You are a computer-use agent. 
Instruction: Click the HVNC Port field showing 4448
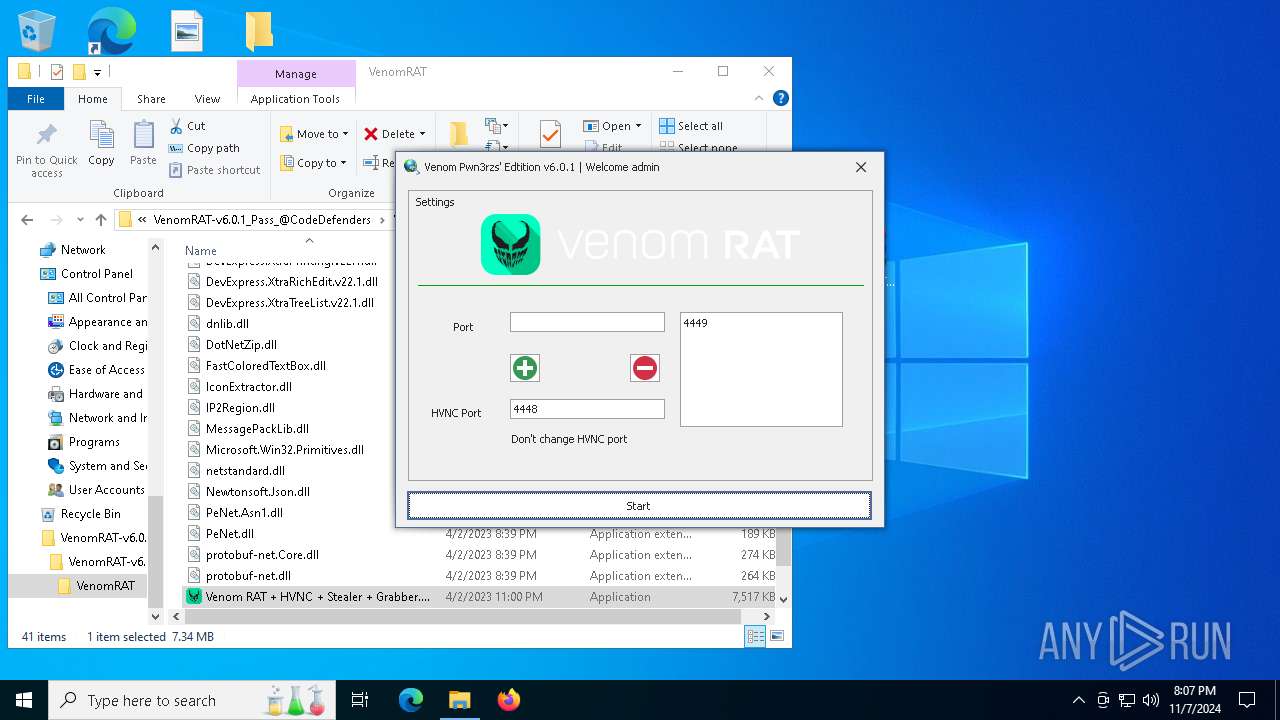(x=587, y=408)
